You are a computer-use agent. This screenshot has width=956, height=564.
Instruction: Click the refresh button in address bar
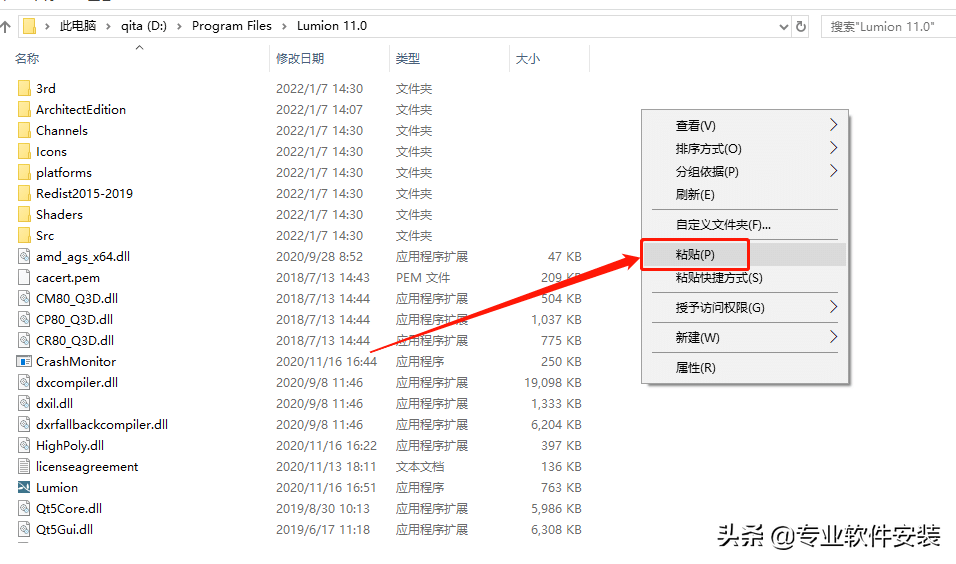click(801, 26)
